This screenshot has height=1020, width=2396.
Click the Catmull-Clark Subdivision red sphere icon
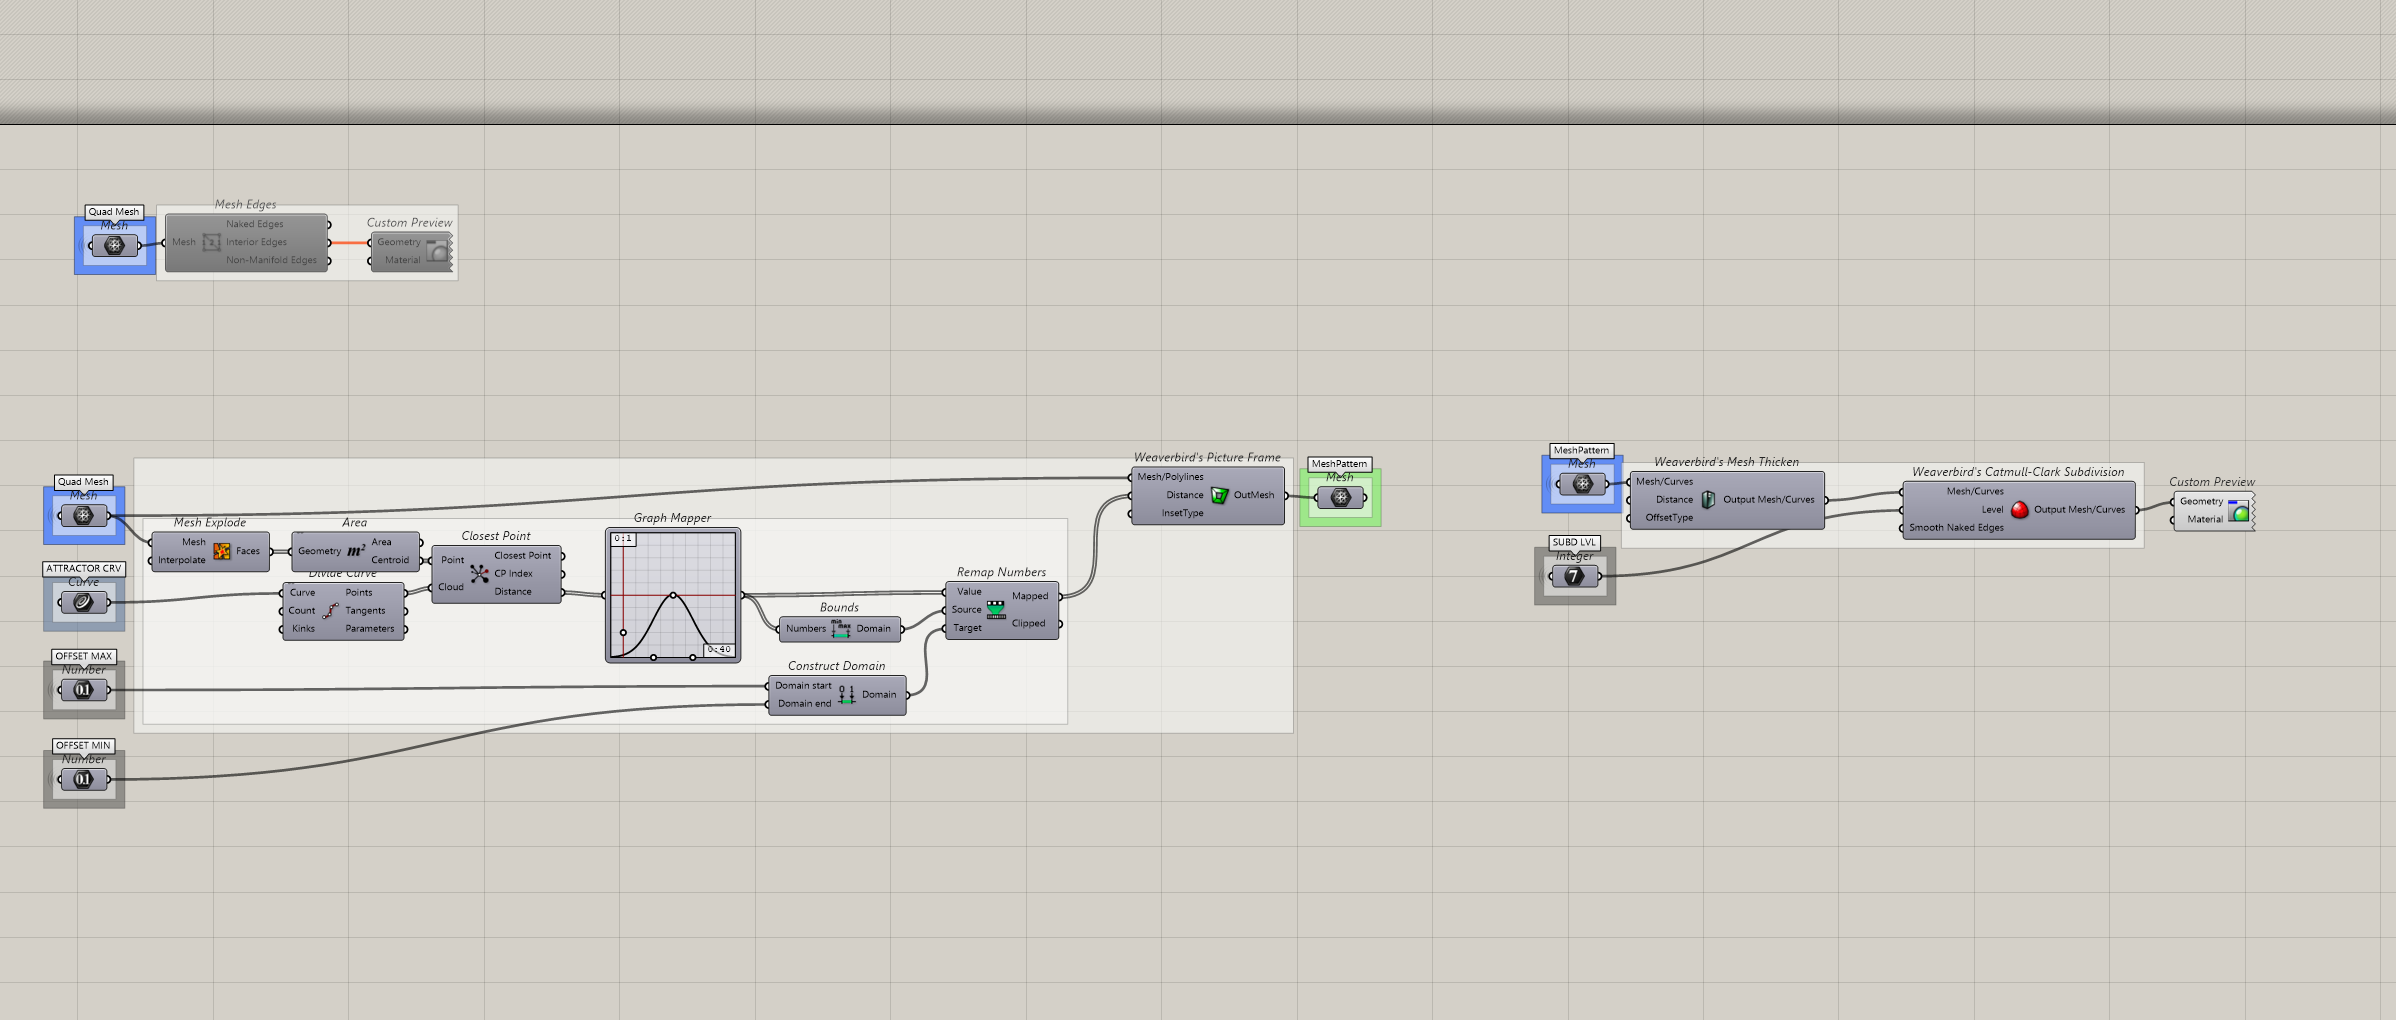[x=2019, y=510]
